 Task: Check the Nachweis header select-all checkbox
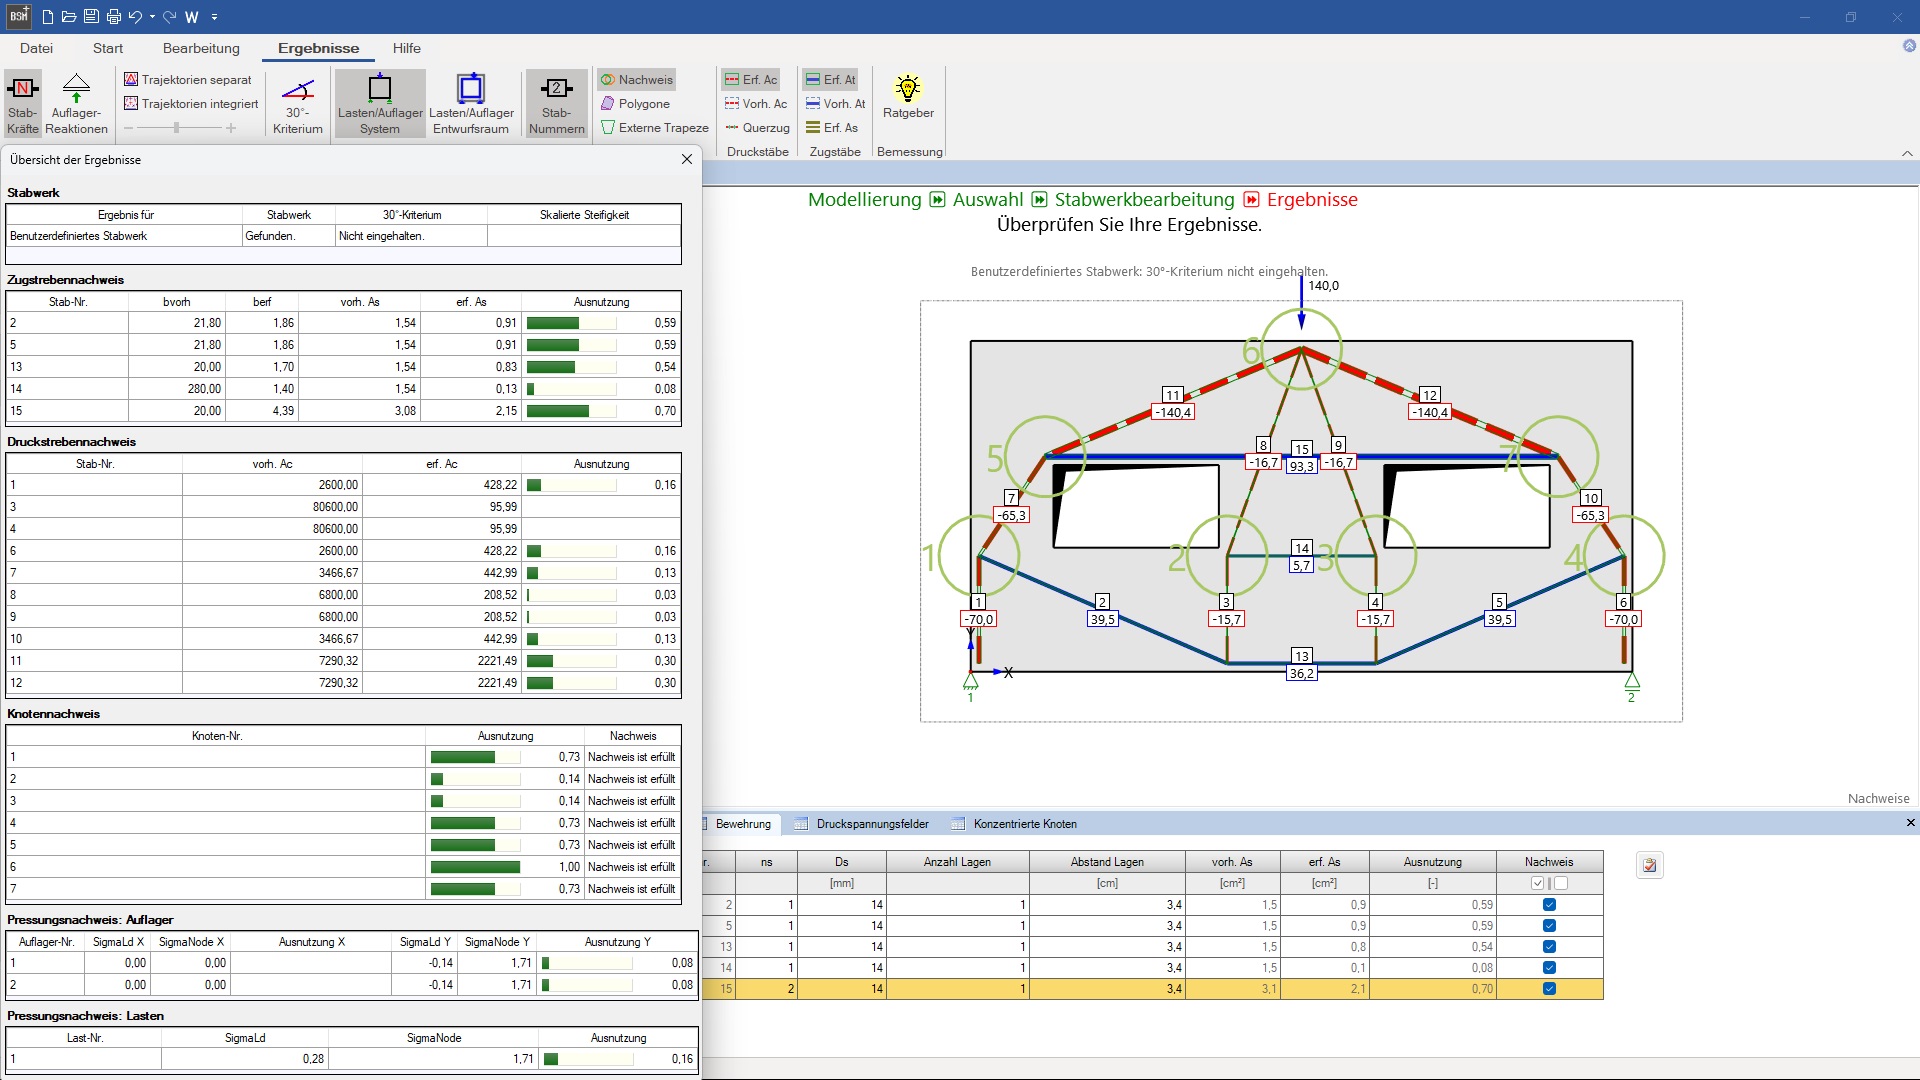[x=1538, y=883]
